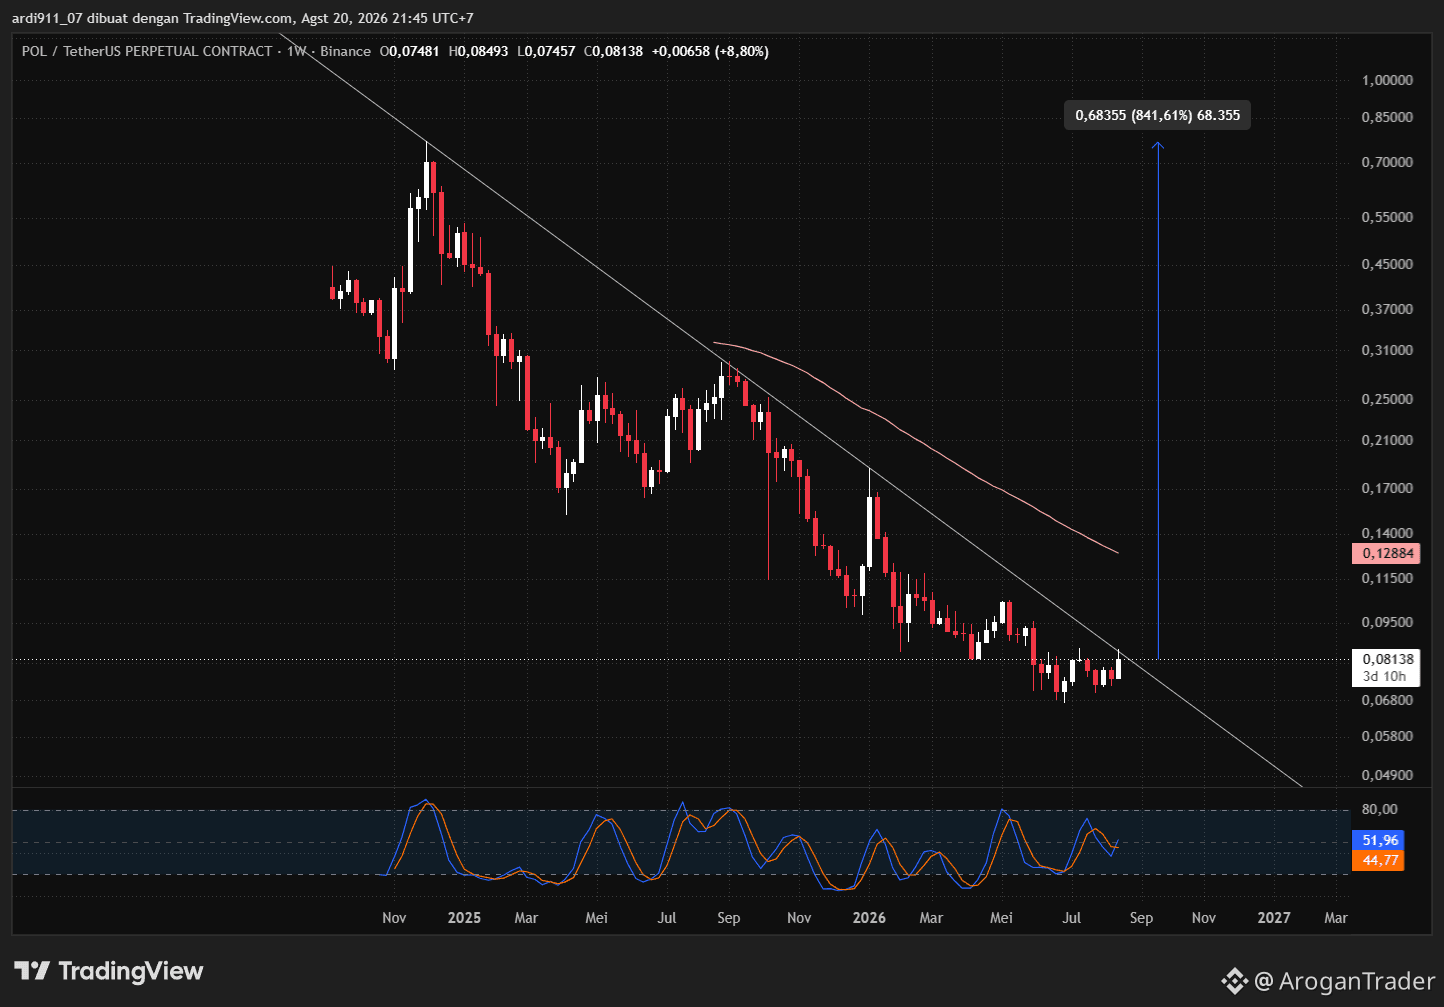Click the "Nov" time label just before 2025
The height and width of the screenshot is (1007, 1444).
pos(394,918)
